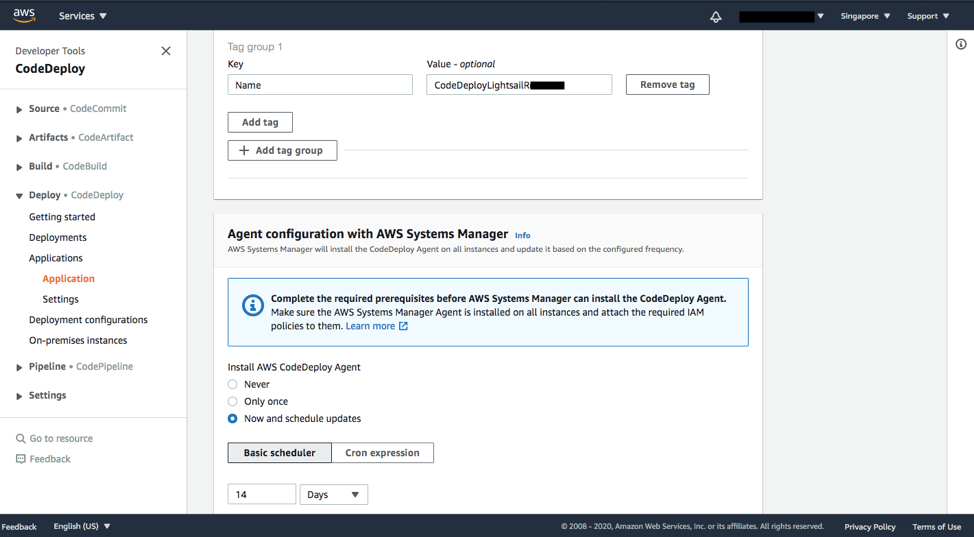Click the Key input field containing Name
The image size is (974, 537).
[x=320, y=85]
